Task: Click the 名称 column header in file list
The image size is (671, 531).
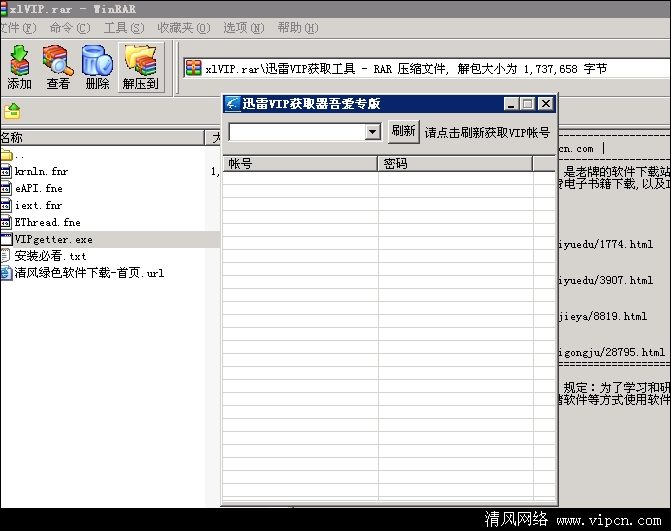Action: pos(100,138)
